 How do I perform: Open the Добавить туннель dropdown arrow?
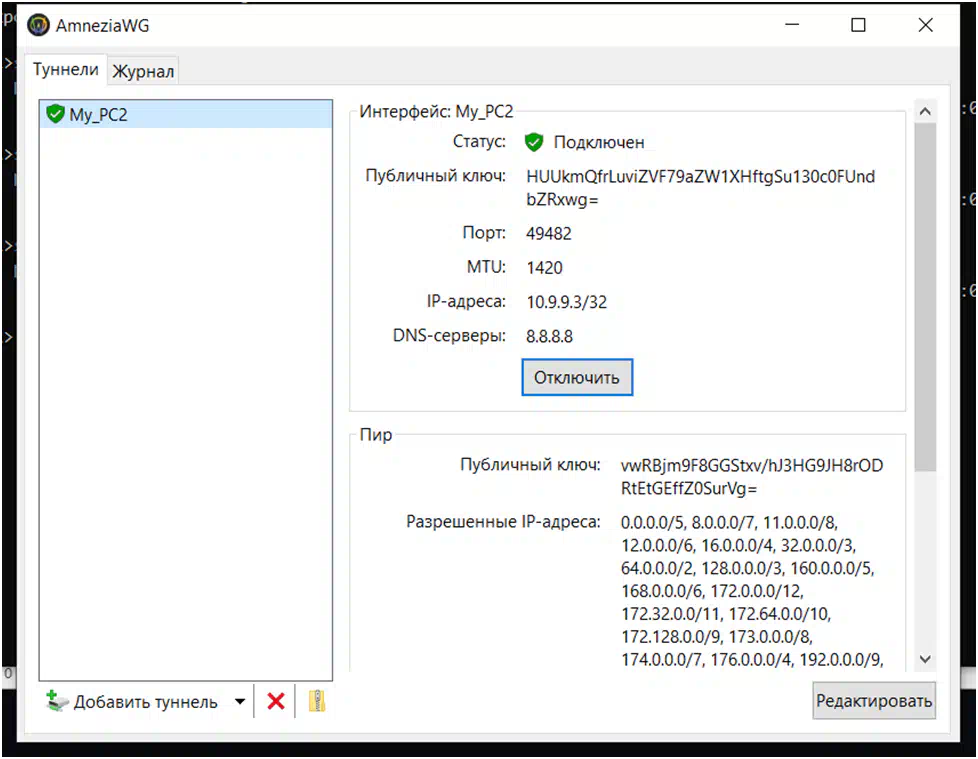(x=240, y=702)
